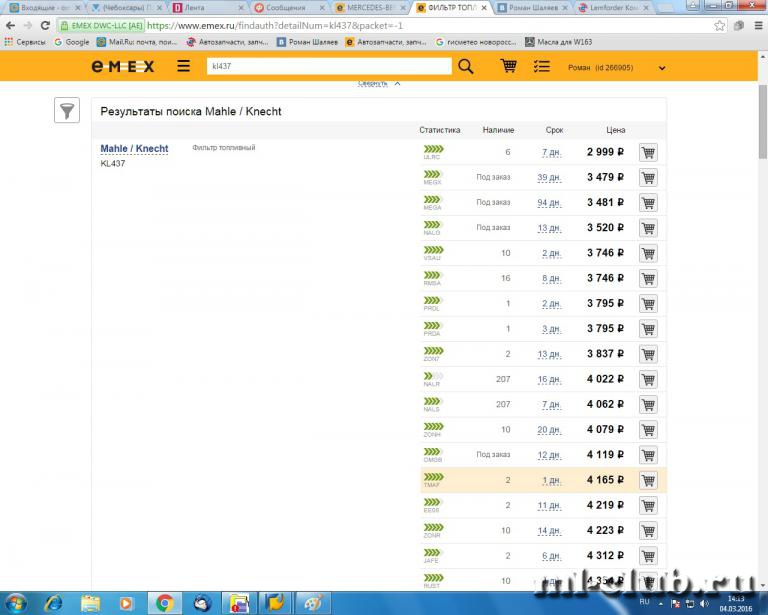Click the Срок column header
The width and height of the screenshot is (768, 615).
click(x=554, y=130)
